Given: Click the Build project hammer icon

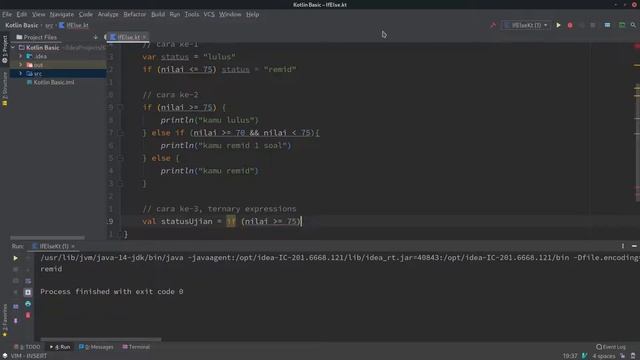Looking at the screenshot, I should pyautogui.click(x=493, y=25).
